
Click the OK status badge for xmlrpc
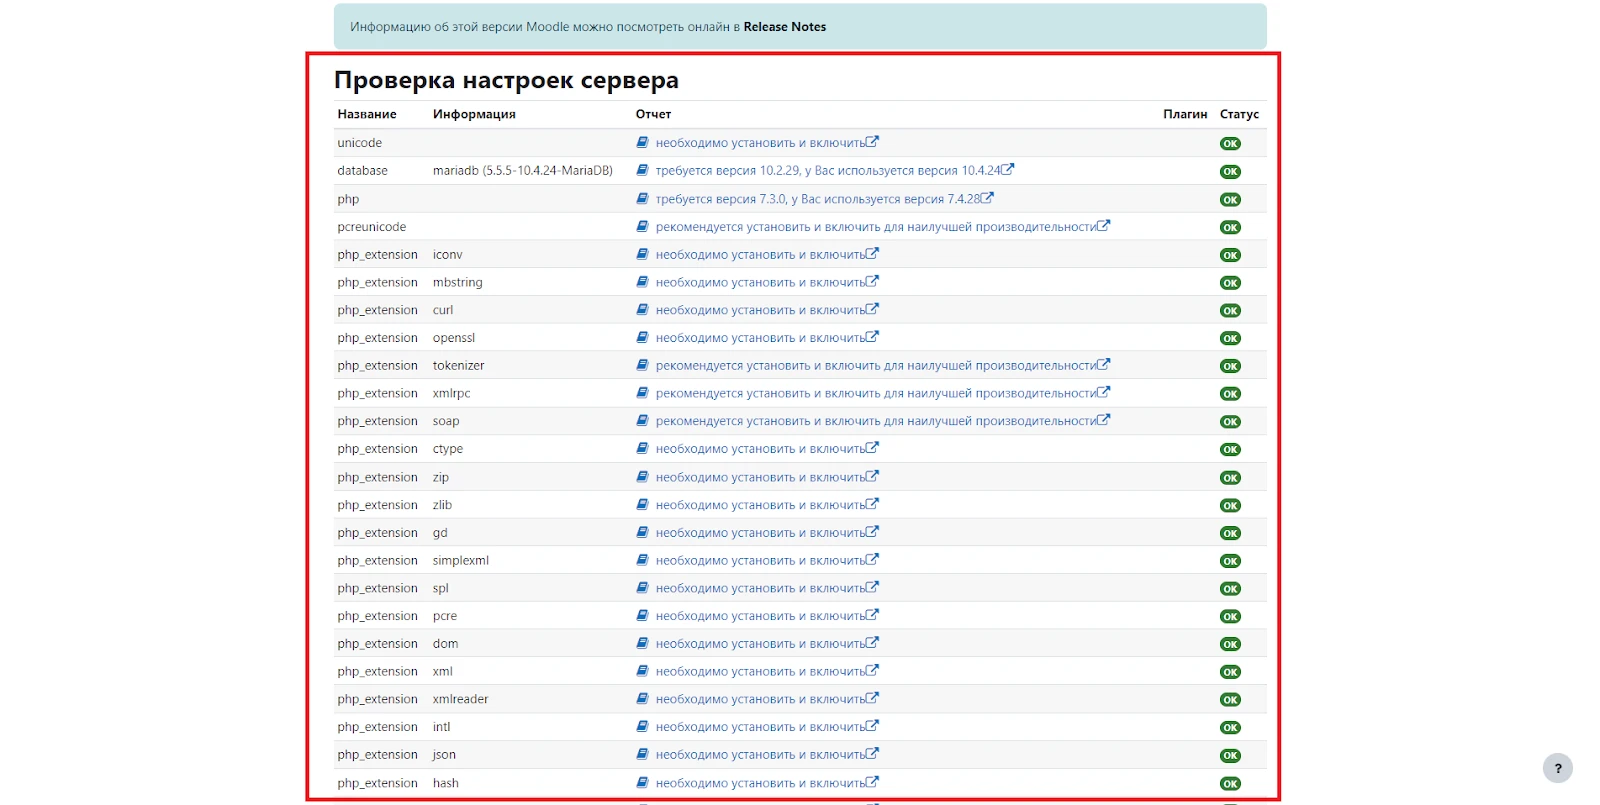coord(1230,394)
